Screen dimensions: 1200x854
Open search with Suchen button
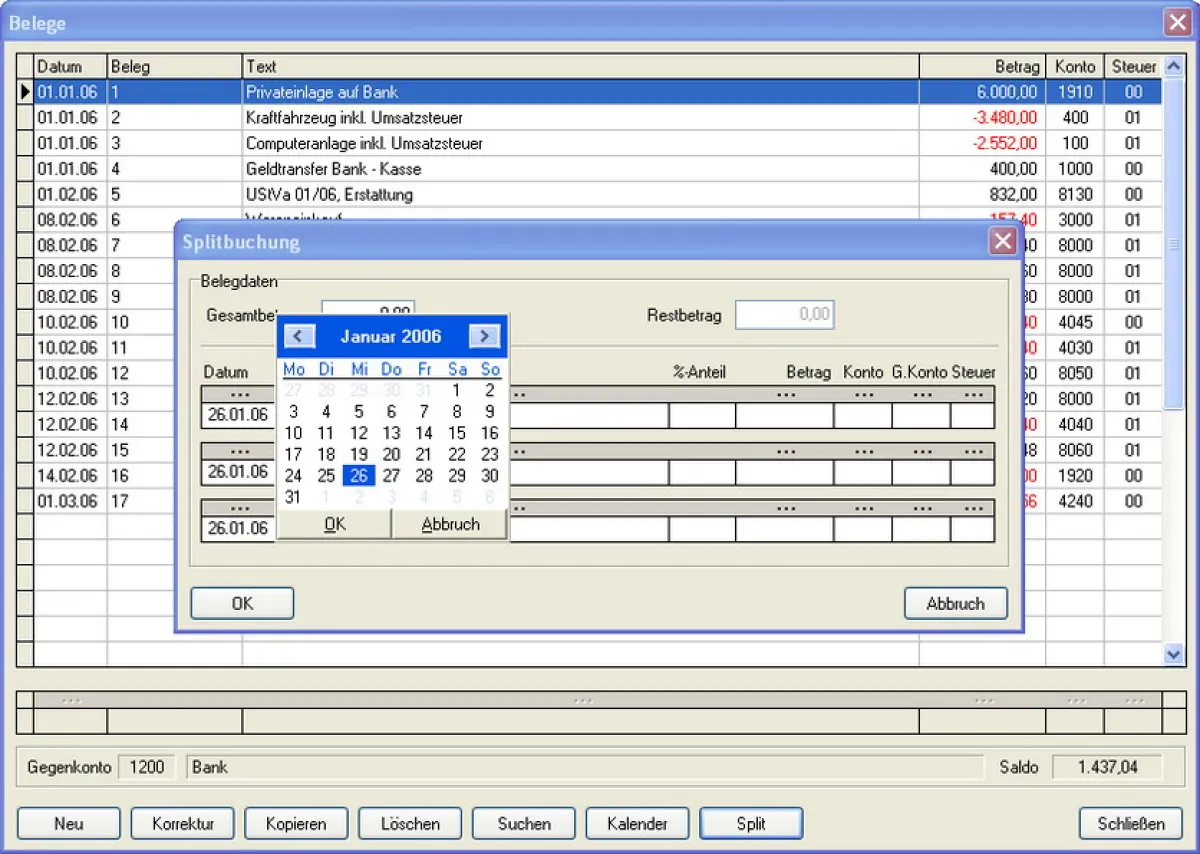[x=524, y=824]
